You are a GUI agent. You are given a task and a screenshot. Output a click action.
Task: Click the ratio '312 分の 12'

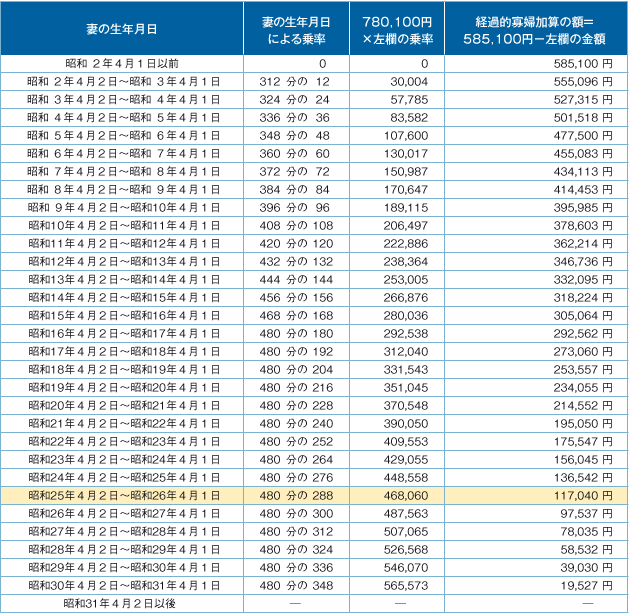[294, 82]
